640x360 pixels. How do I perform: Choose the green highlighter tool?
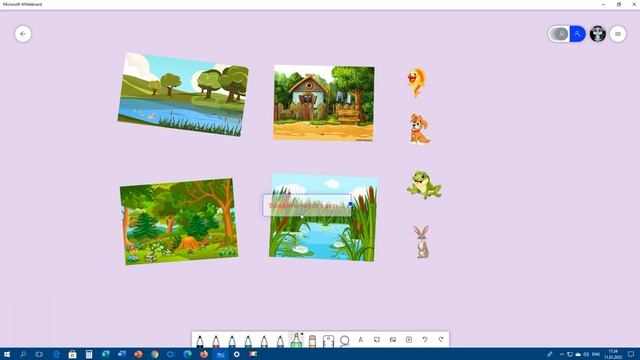(x=296, y=340)
